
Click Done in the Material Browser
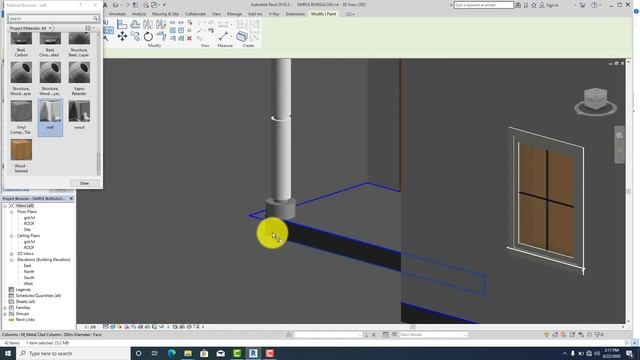tap(84, 183)
